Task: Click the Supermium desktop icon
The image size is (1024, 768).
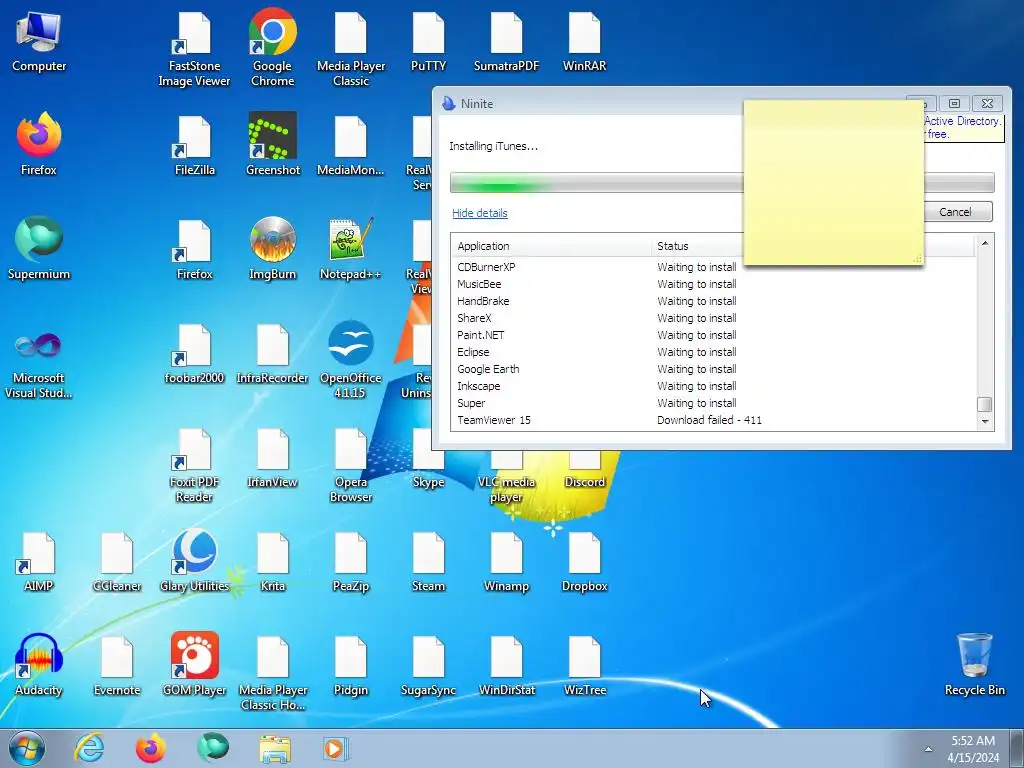Action: [39, 249]
